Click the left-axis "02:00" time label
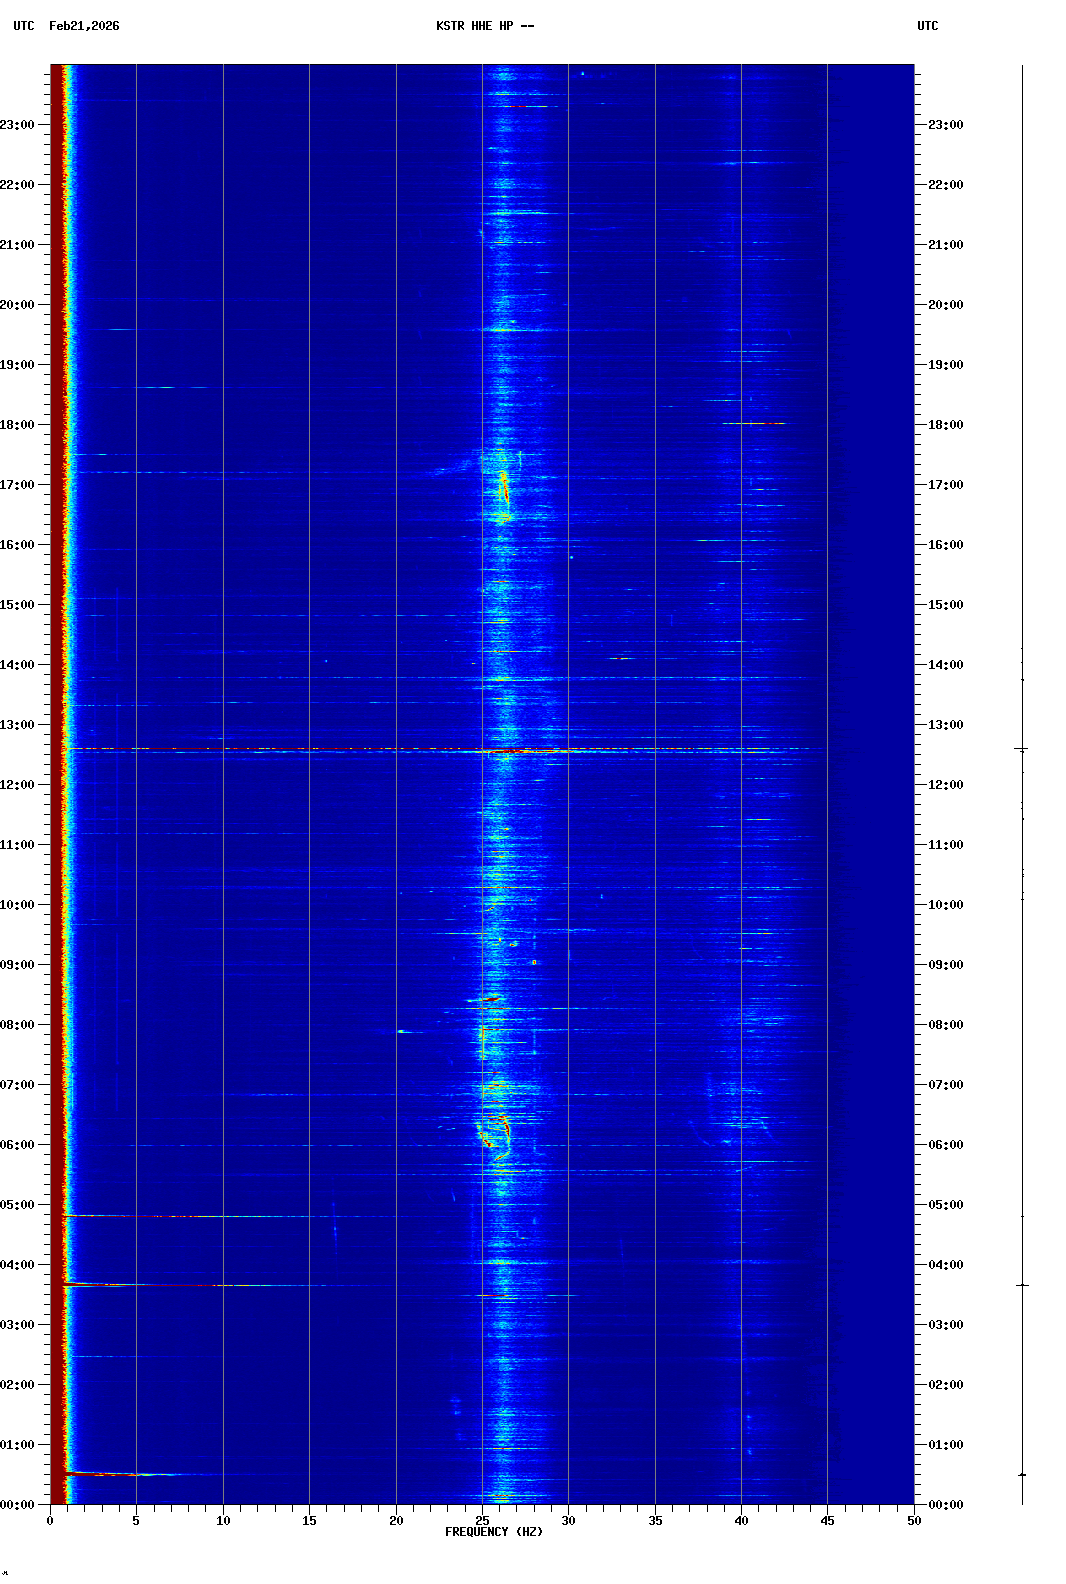1066x1584 pixels. point(17,1385)
